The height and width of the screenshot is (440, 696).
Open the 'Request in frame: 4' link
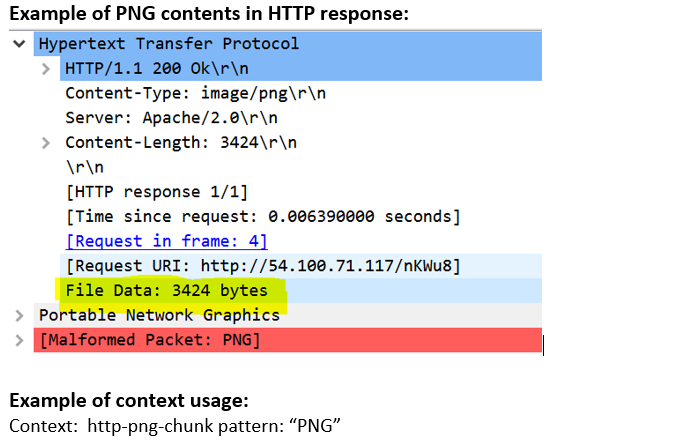166,241
